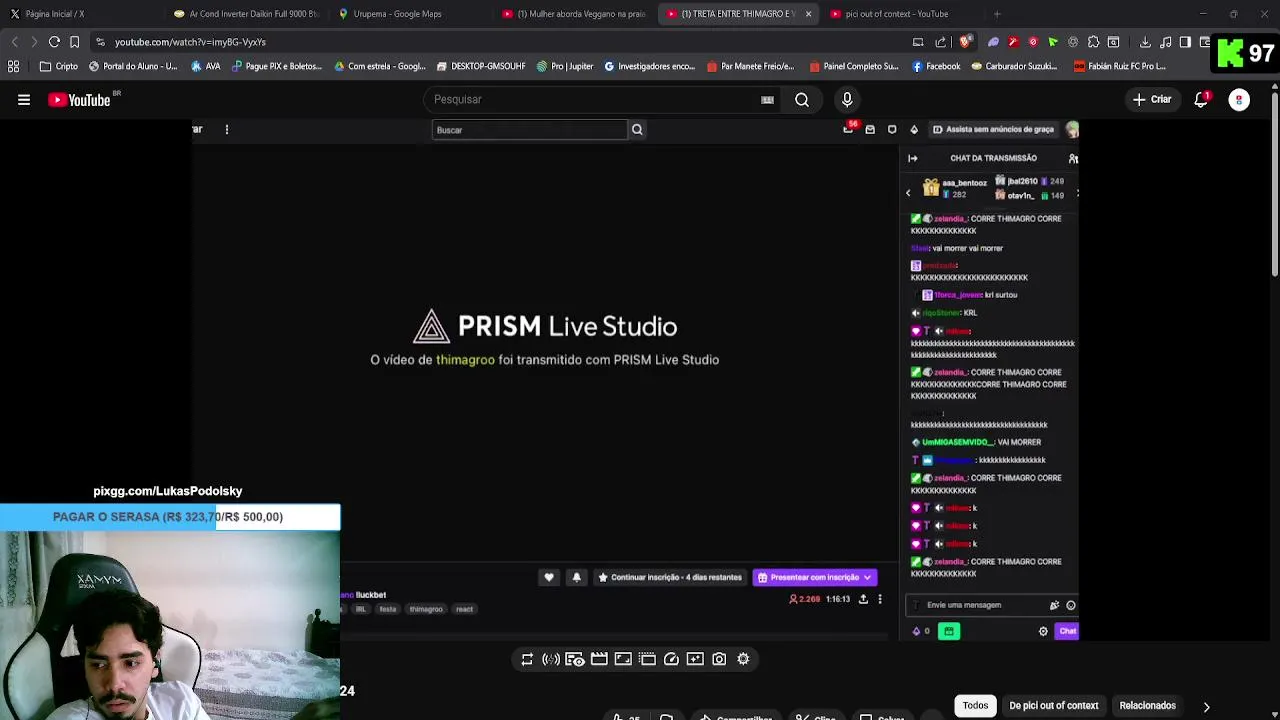Click the heart follow button on stream
Image resolution: width=1280 pixels, height=720 pixels.
pos(549,577)
